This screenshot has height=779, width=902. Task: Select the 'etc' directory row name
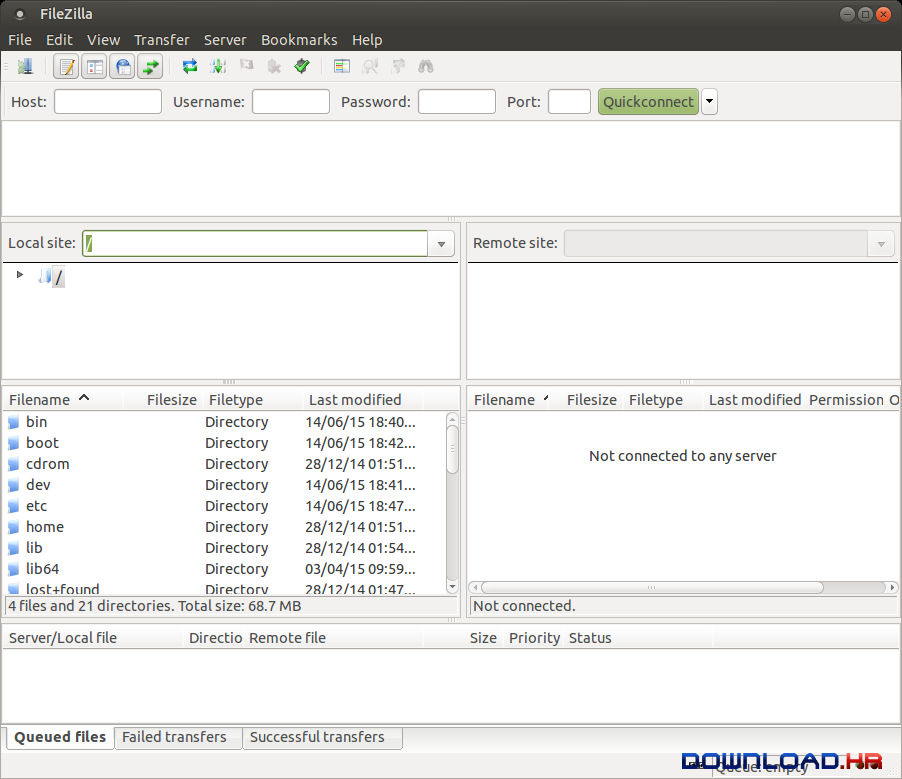(x=36, y=506)
